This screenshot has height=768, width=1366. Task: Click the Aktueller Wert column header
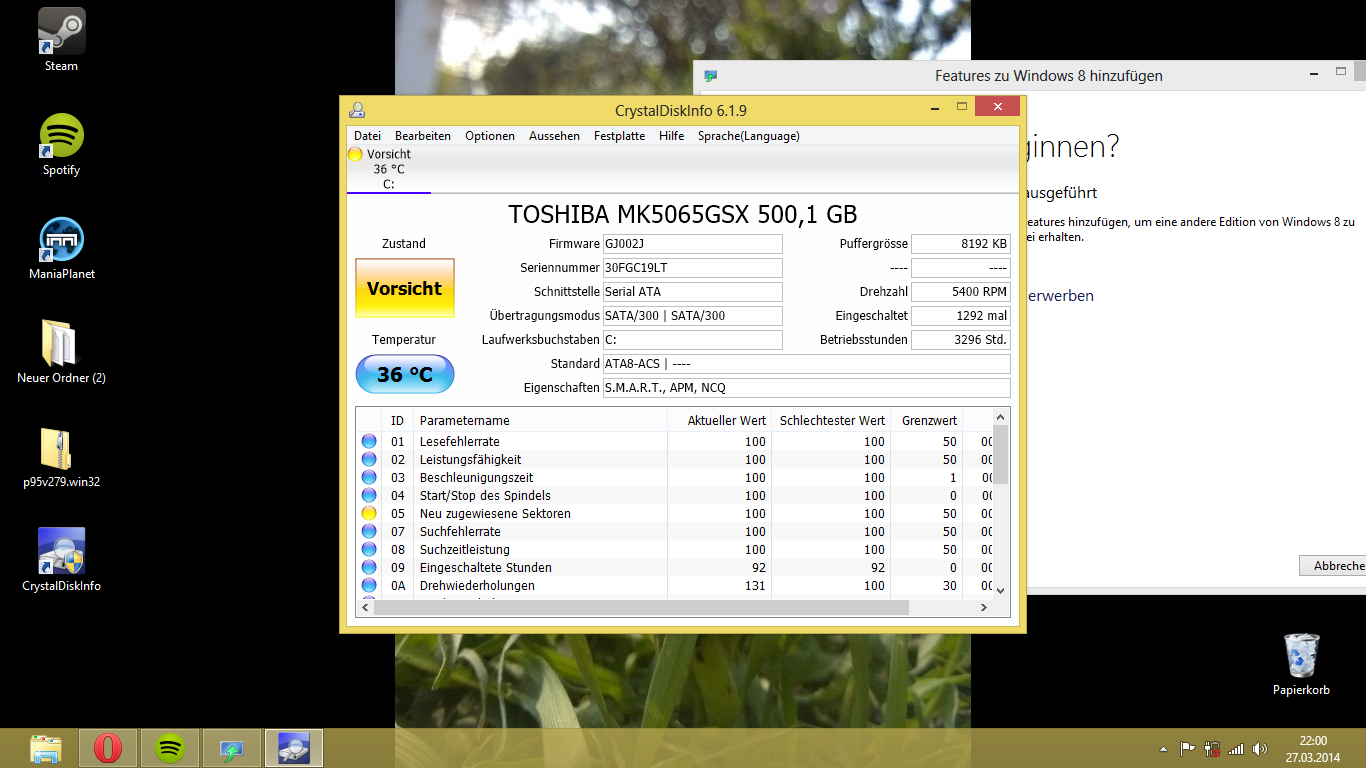tap(719, 421)
